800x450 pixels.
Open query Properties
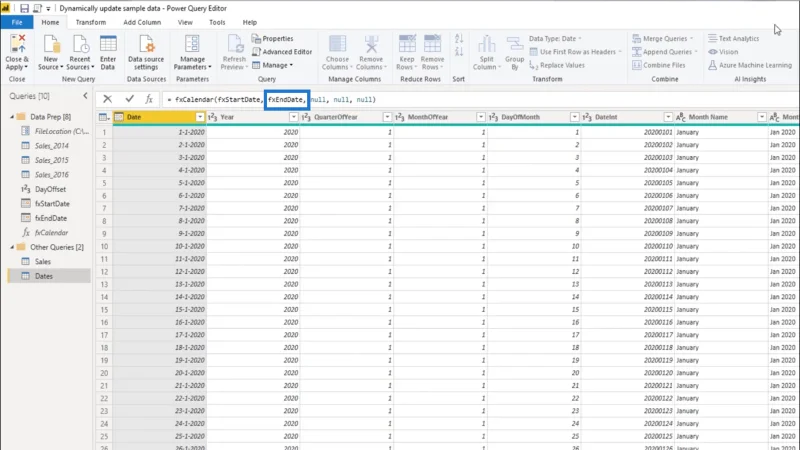click(x=272, y=39)
